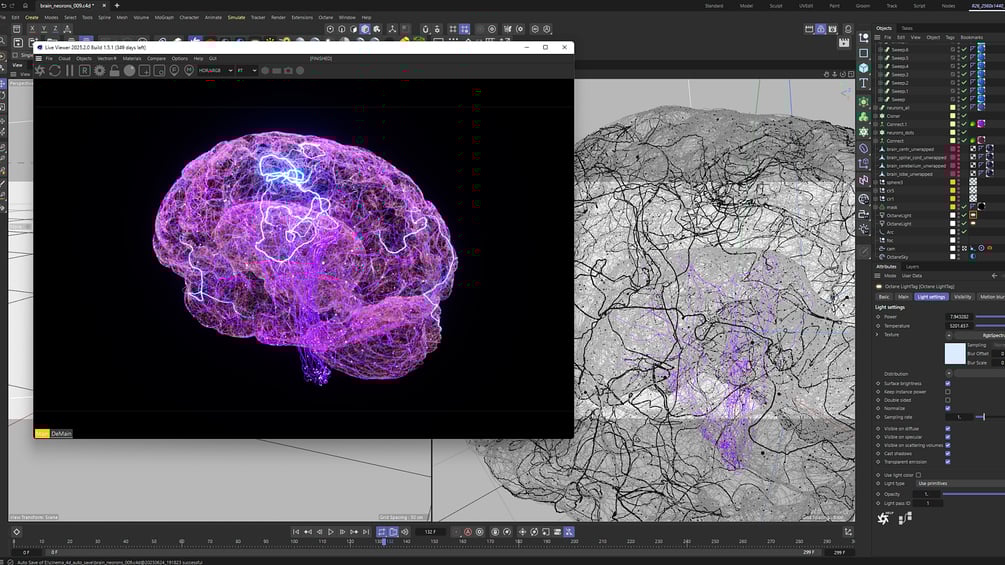Open the HDR/sRGB color space dropdown

pyautogui.click(x=215, y=70)
